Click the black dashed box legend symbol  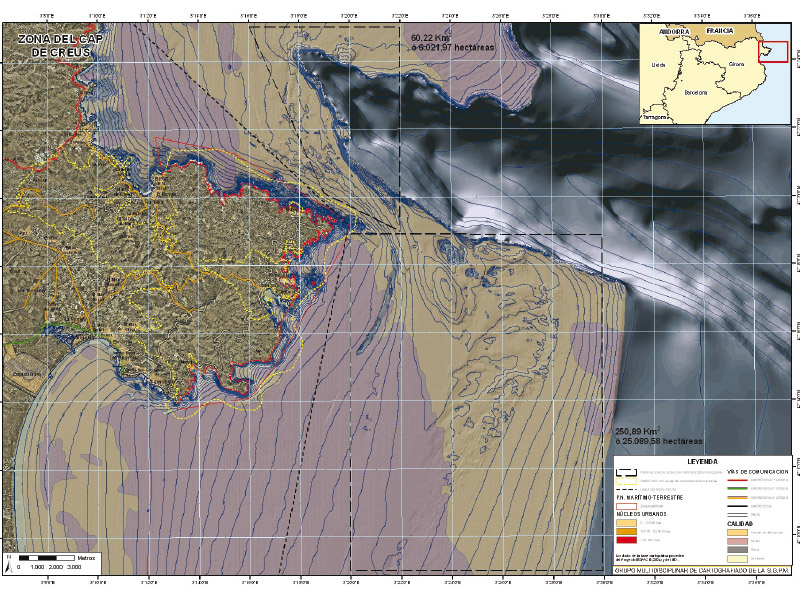click(626, 473)
